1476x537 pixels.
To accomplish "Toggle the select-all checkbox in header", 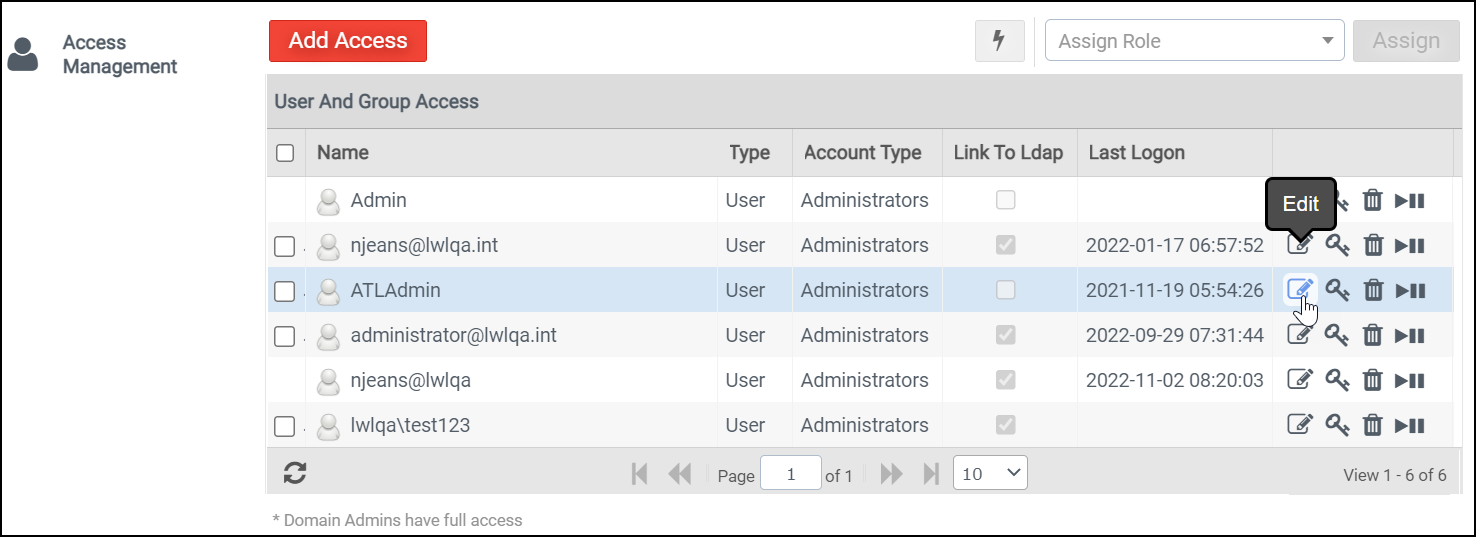I will coord(285,153).
